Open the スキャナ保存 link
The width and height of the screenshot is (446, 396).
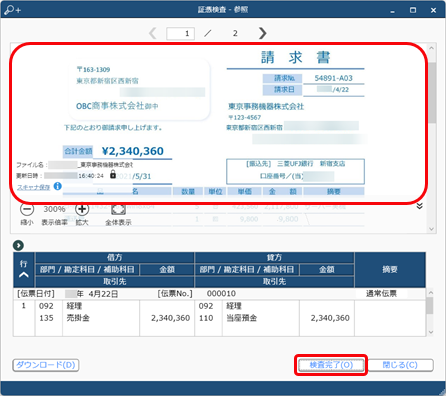tap(33, 187)
